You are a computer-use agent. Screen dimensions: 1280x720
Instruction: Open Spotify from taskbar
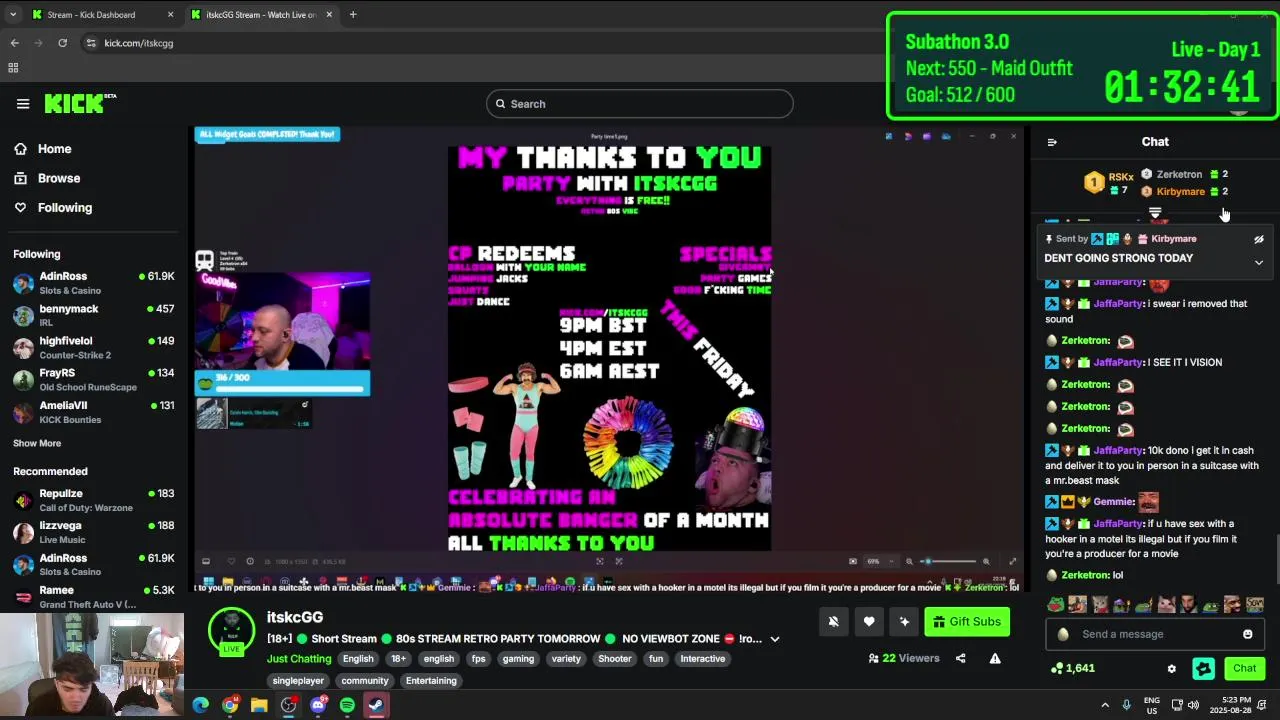pos(347,705)
